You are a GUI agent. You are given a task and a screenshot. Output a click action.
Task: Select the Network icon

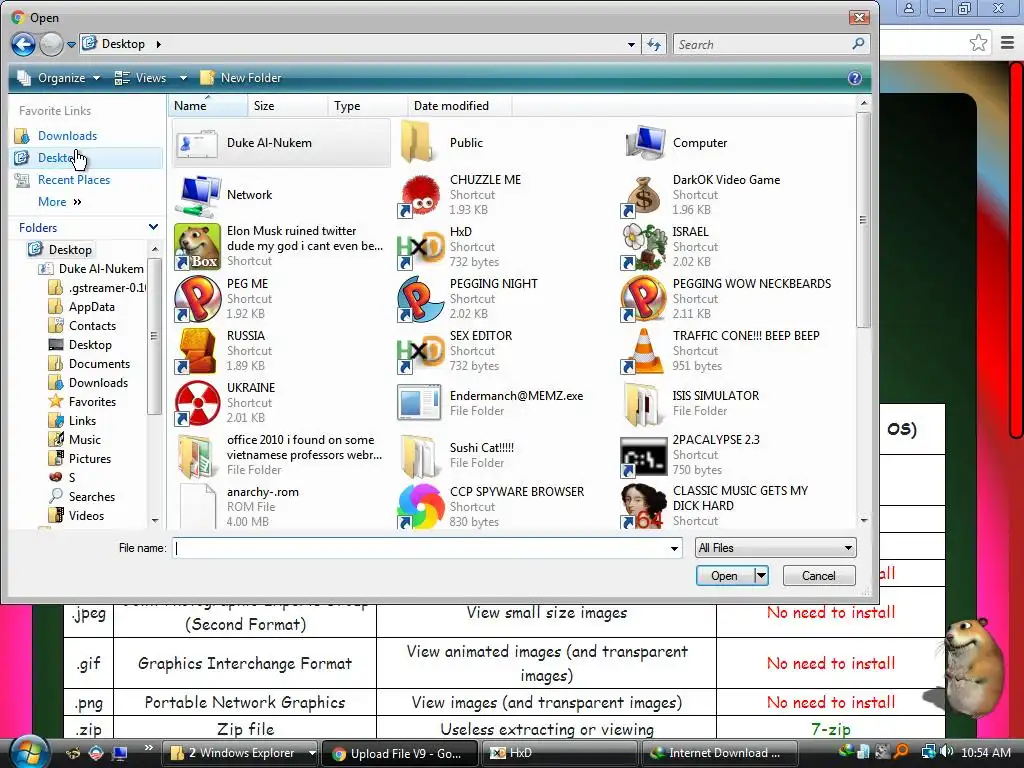197,195
